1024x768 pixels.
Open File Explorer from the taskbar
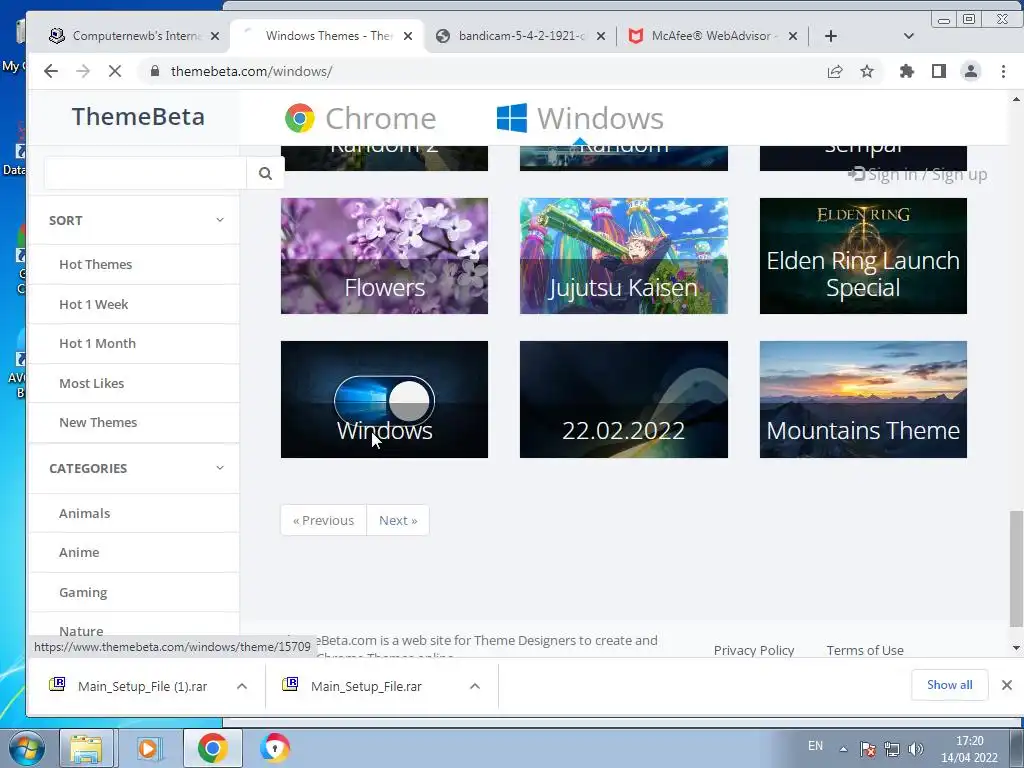(86, 748)
